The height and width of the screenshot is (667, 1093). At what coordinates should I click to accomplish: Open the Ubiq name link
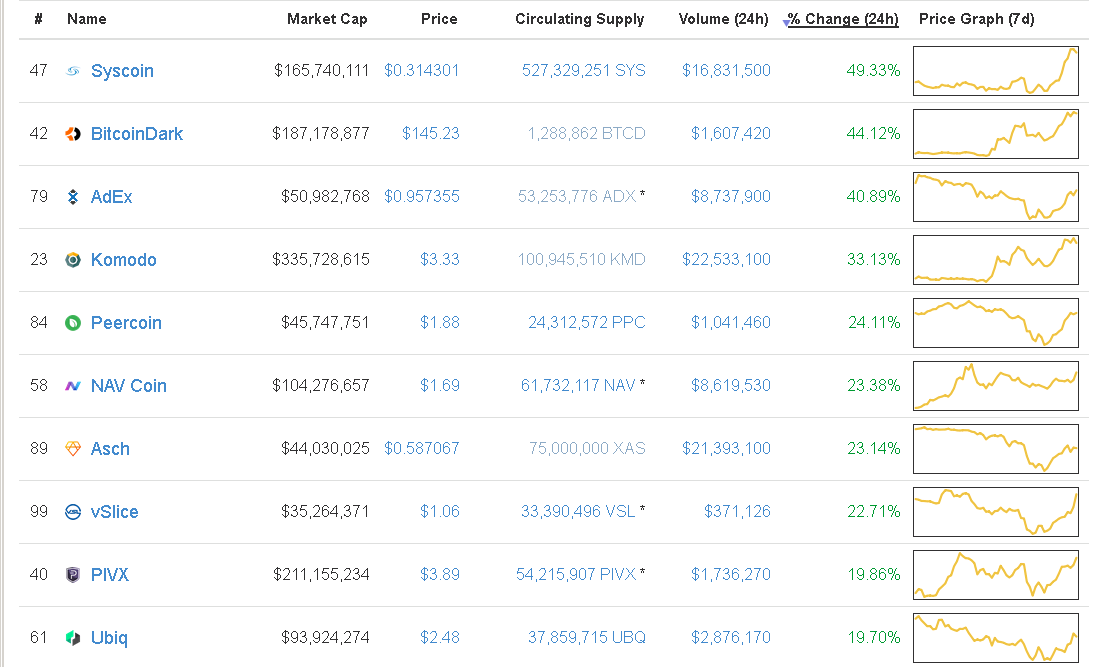(109, 638)
